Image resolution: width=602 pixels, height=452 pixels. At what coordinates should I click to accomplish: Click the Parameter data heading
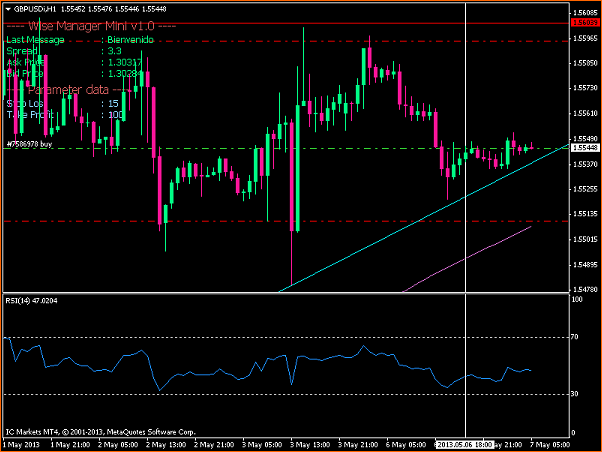pyautogui.click(x=68, y=90)
